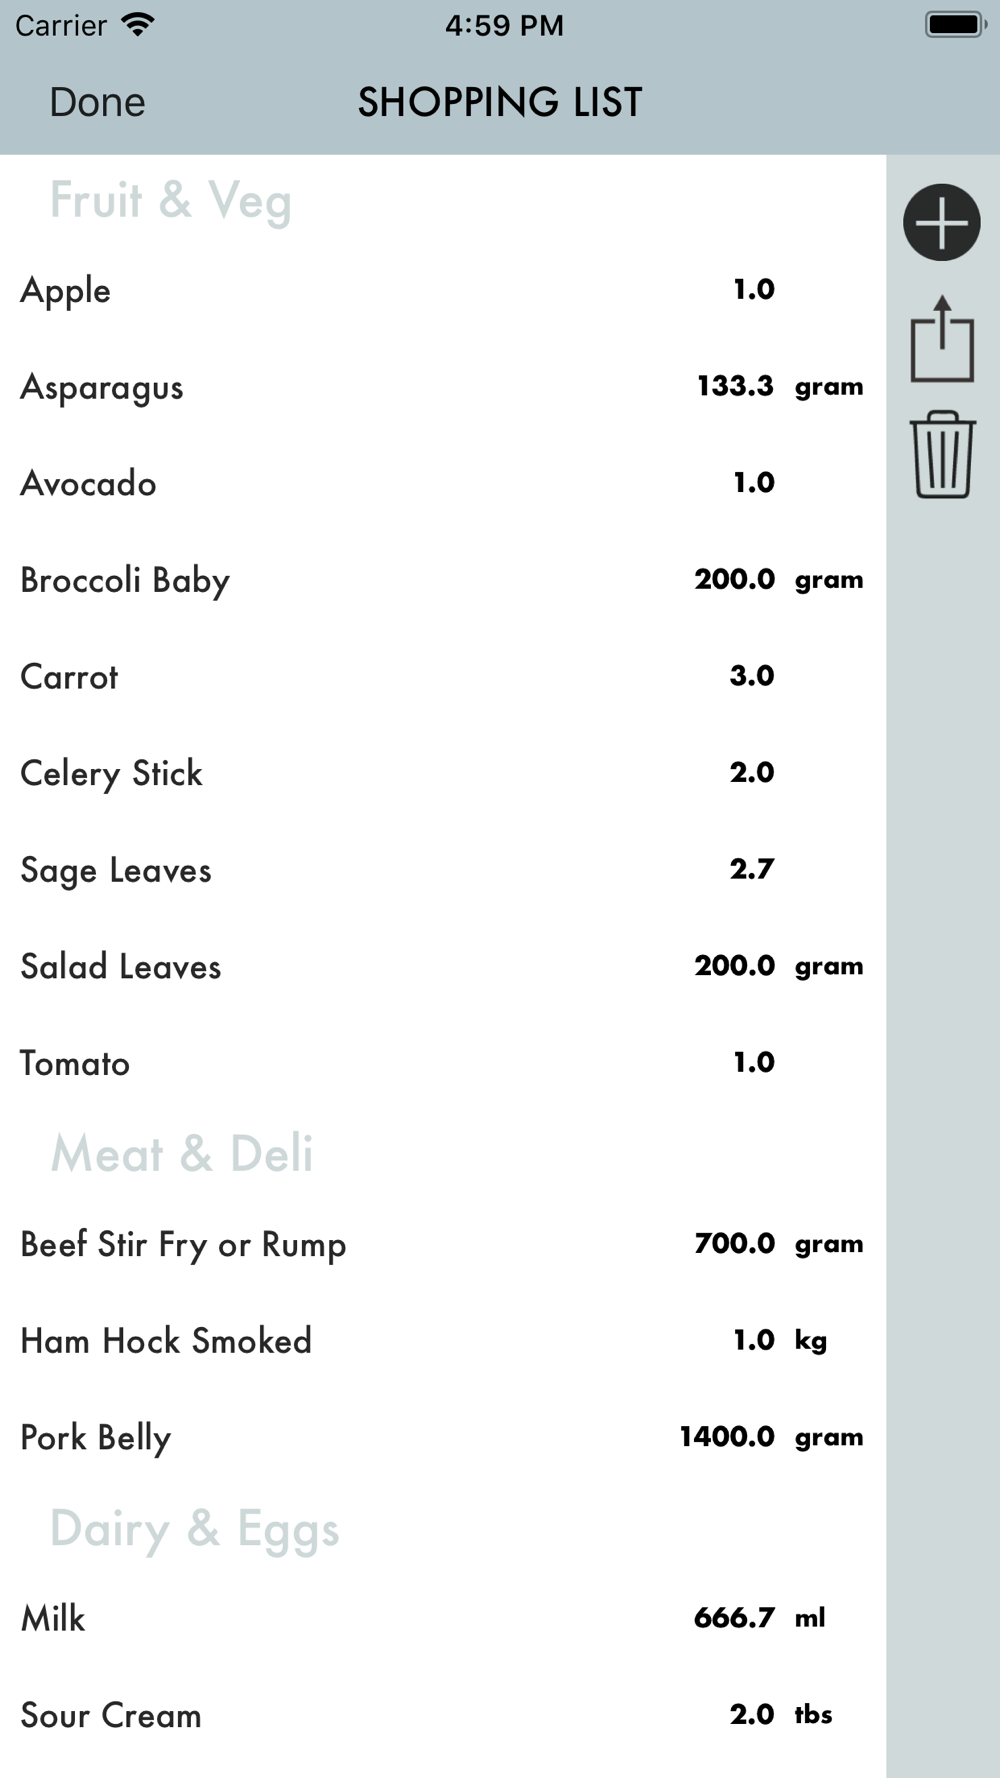
Task: Tap the Fruit & Veg section header
Action: (171, 200)
